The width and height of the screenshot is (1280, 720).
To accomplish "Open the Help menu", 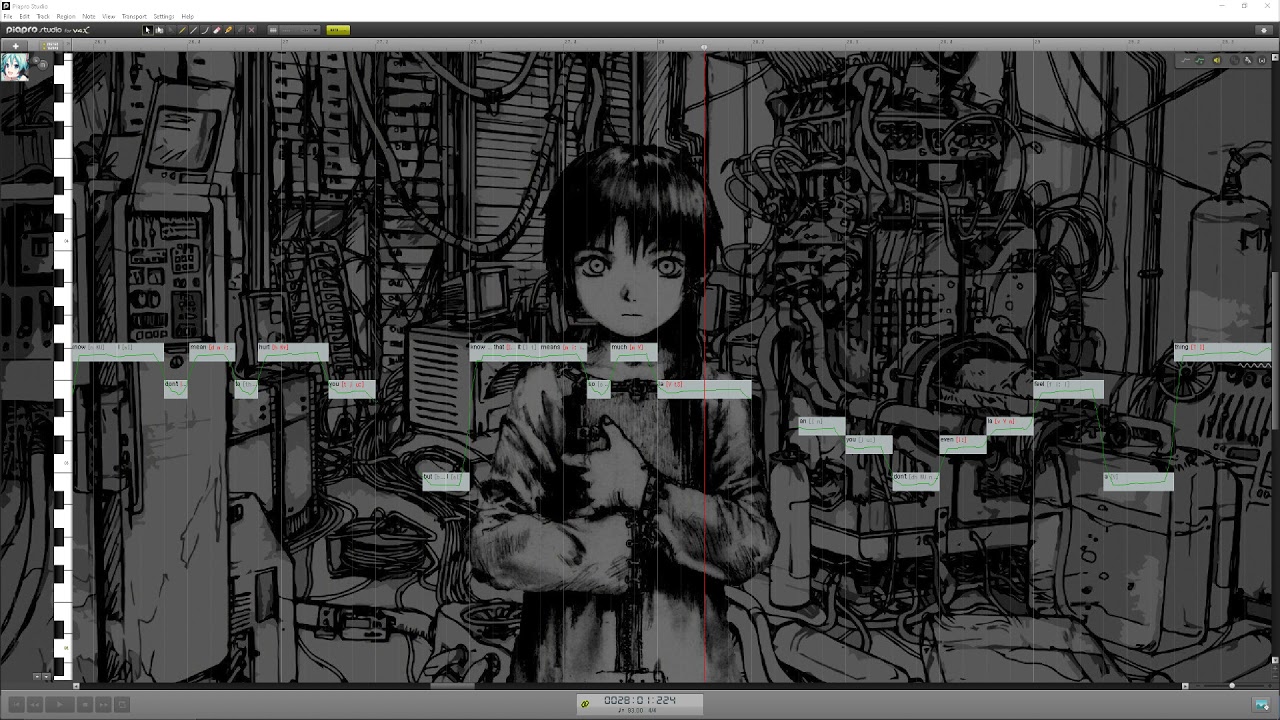I will [x=187, y=16].
